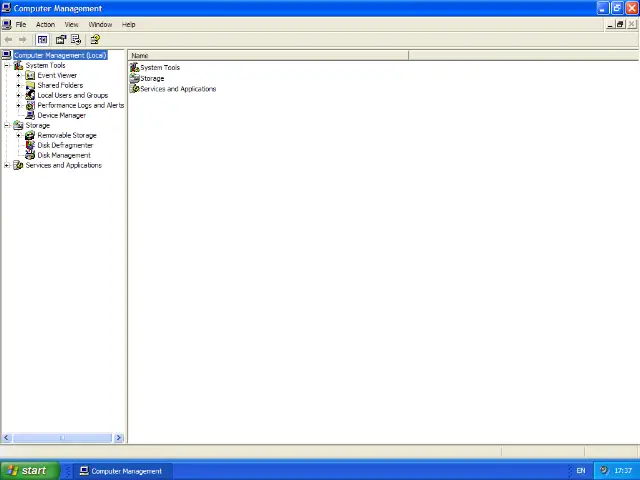Click the Forward arrow in toolbar

pyautogui.click(x=23, y=40)
